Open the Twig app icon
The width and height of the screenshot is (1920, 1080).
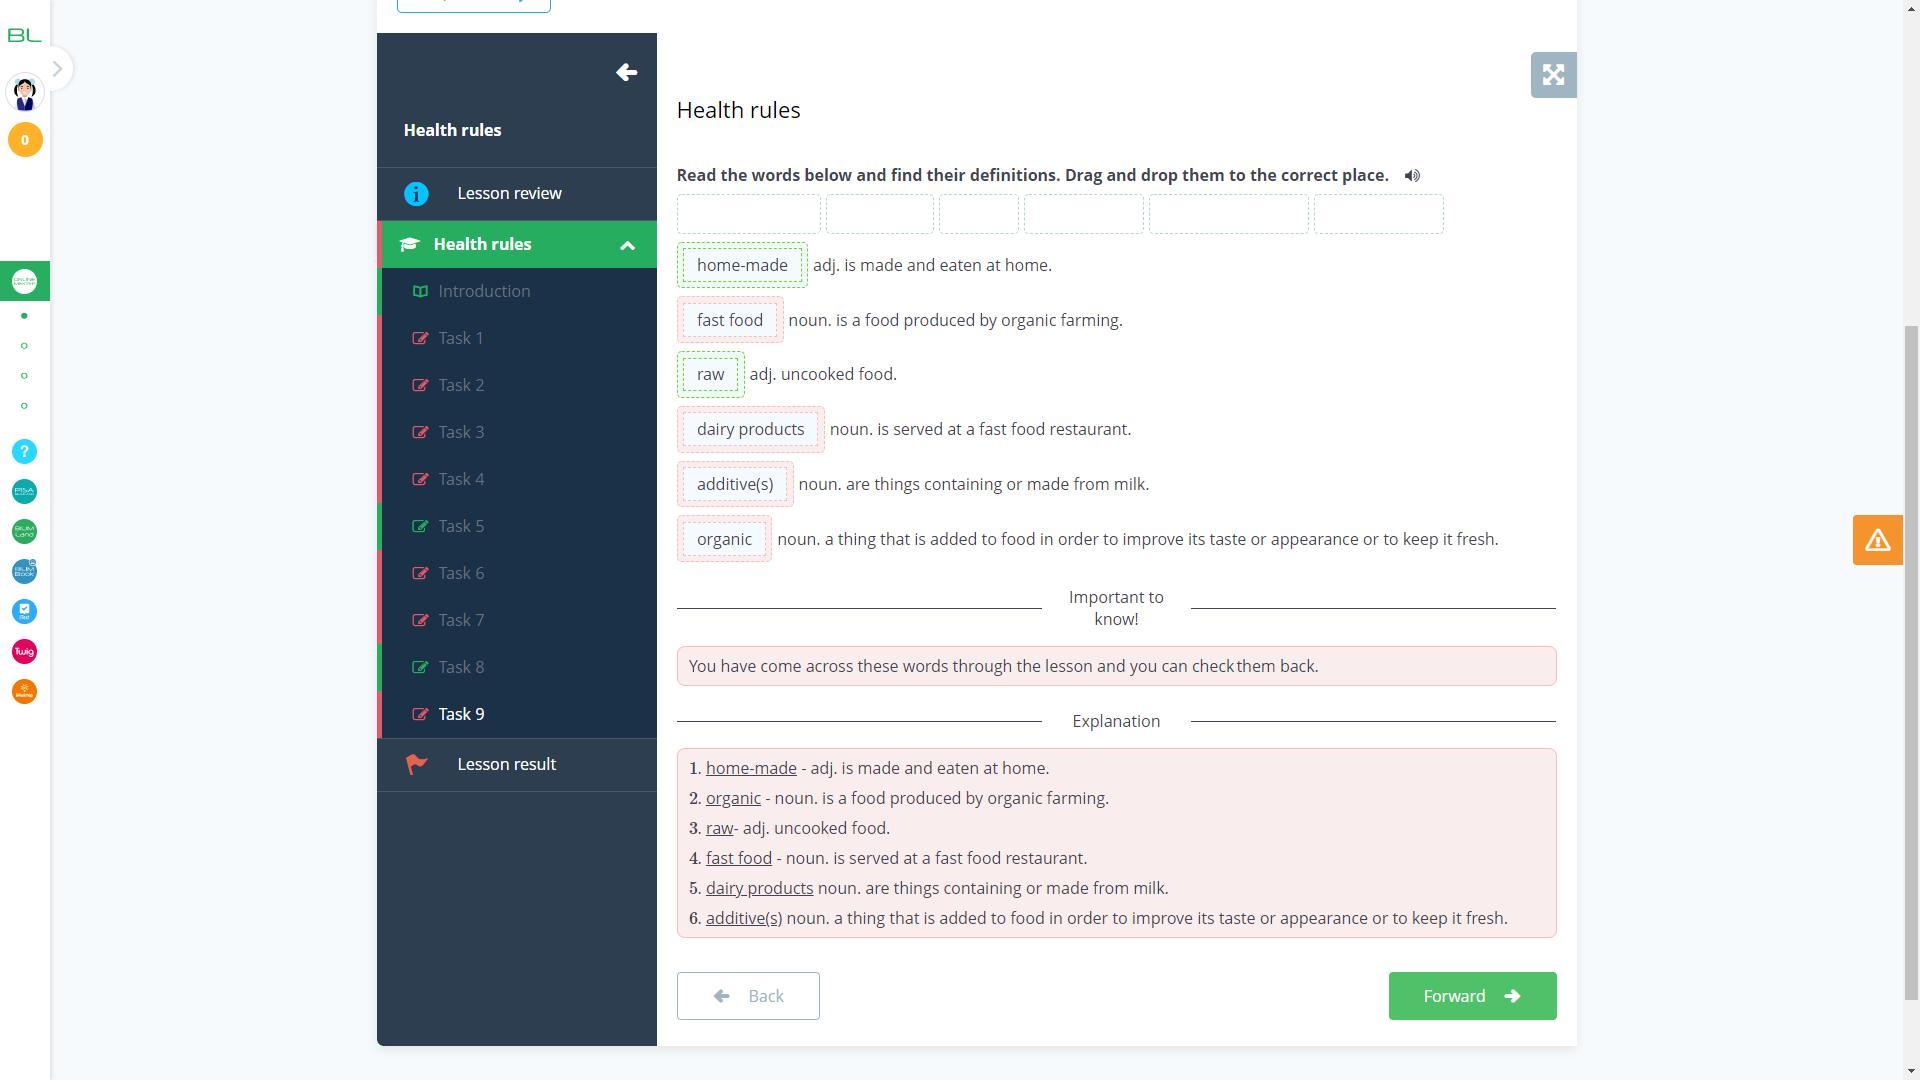click(24, 652)
